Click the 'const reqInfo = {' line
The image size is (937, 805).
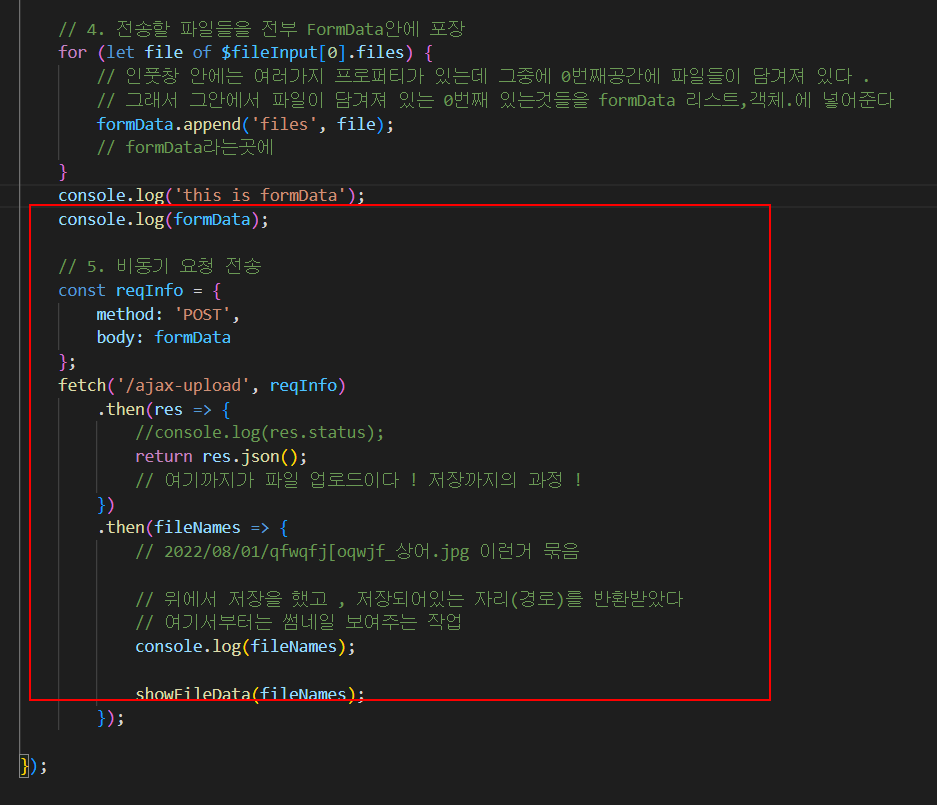(x=139, y=290)
